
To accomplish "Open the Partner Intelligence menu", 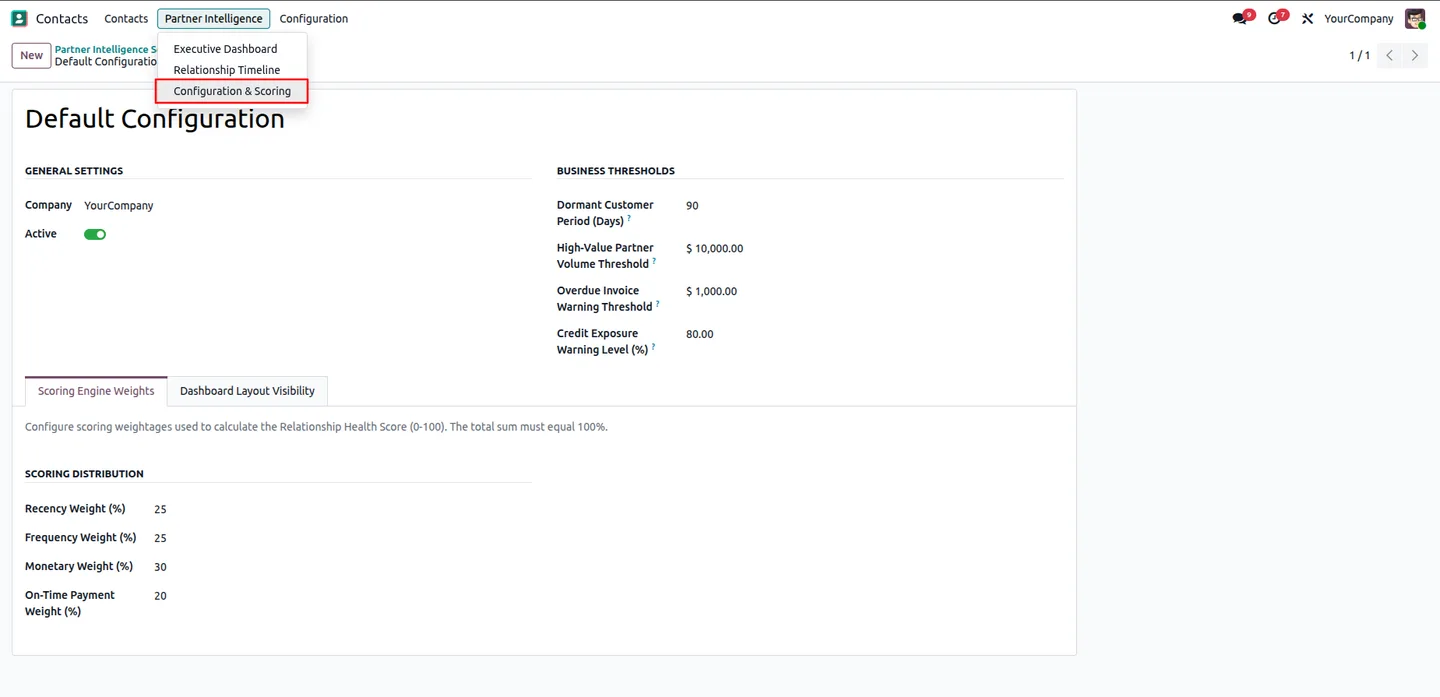I will (x=213, y=18).
